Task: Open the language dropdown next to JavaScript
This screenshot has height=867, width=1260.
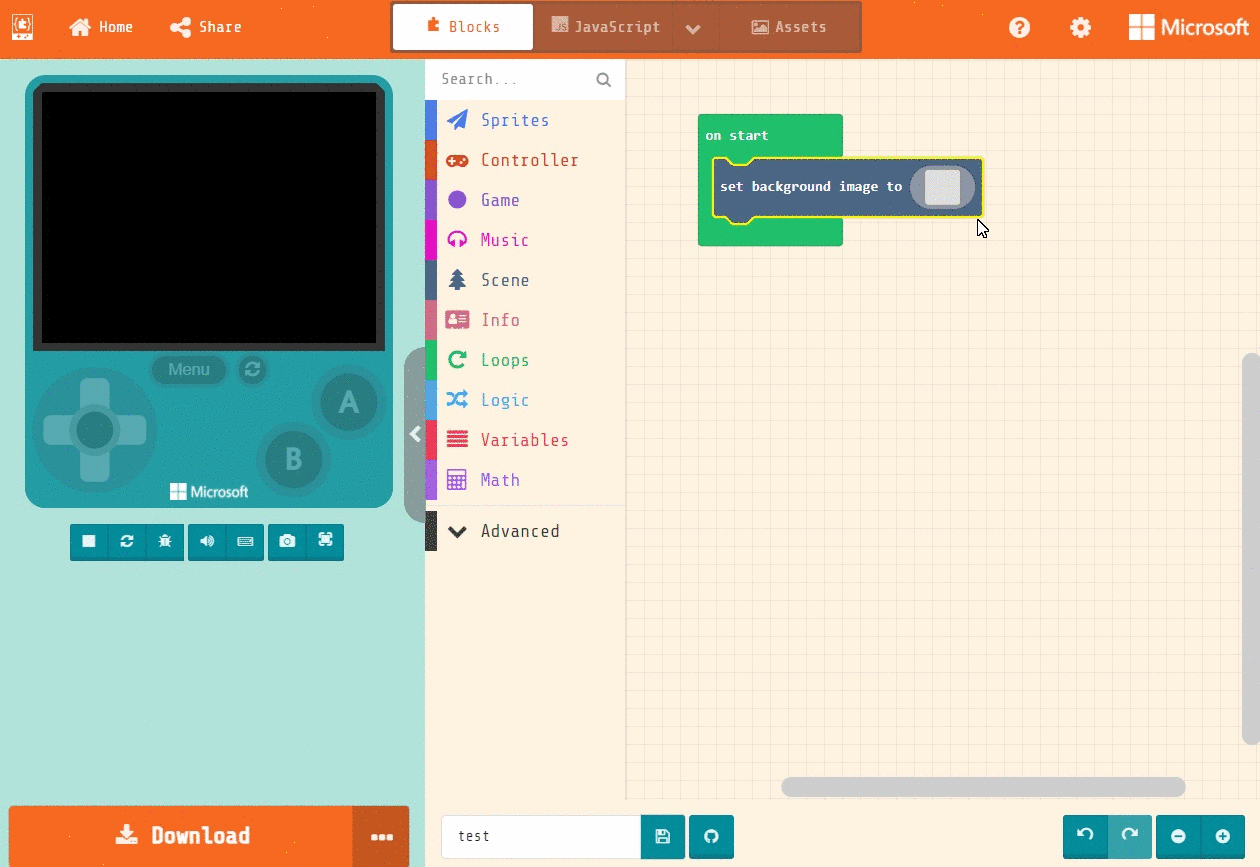Action: 693,27
